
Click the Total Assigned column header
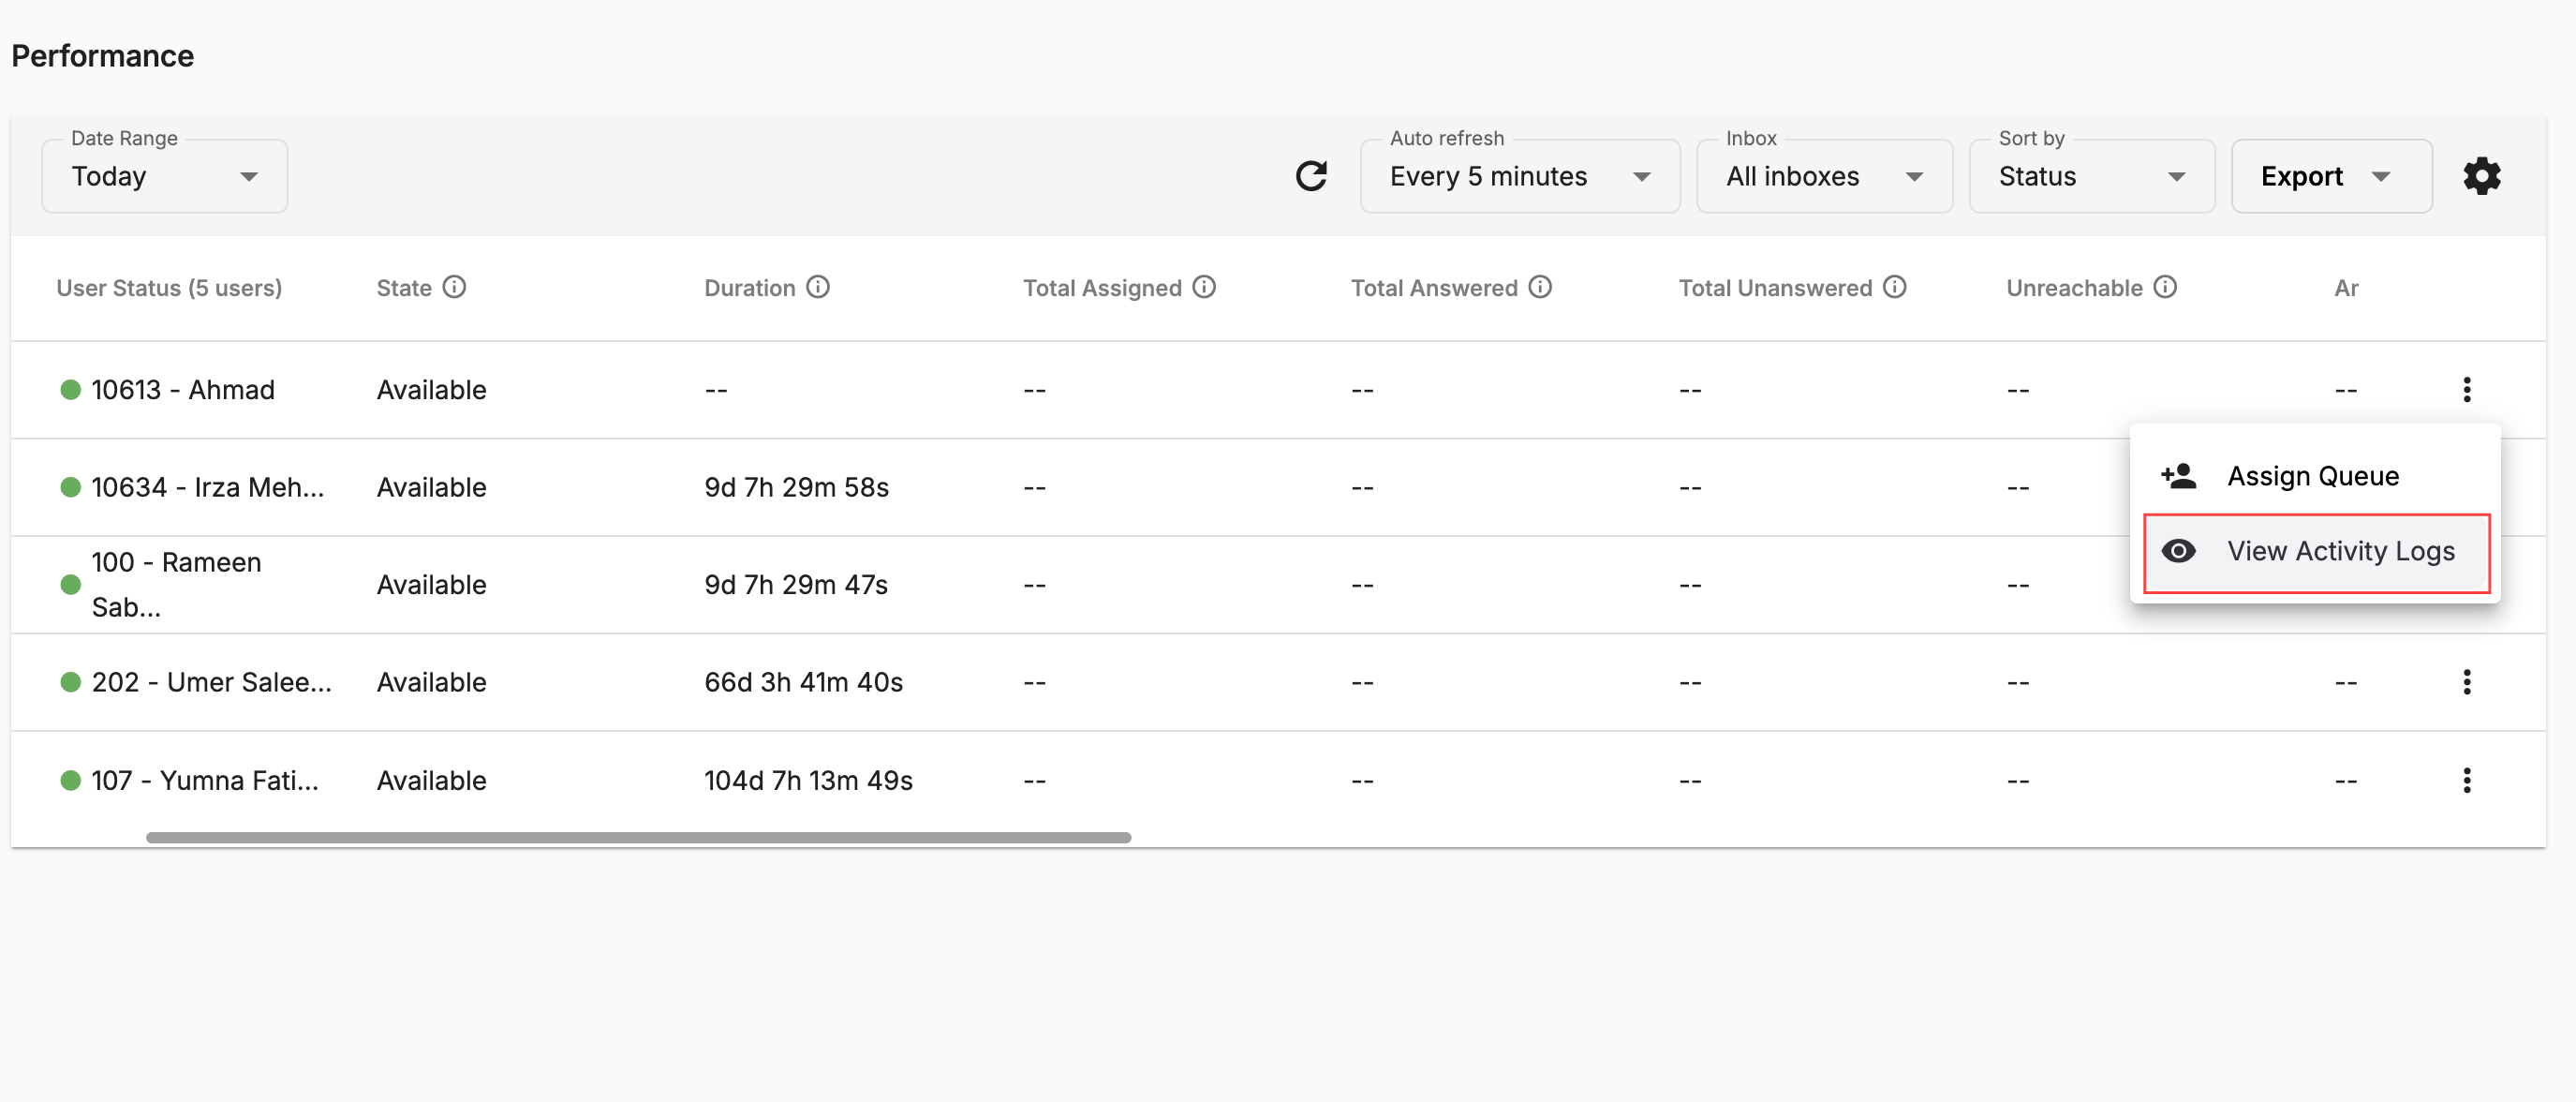pos(1102,288)
